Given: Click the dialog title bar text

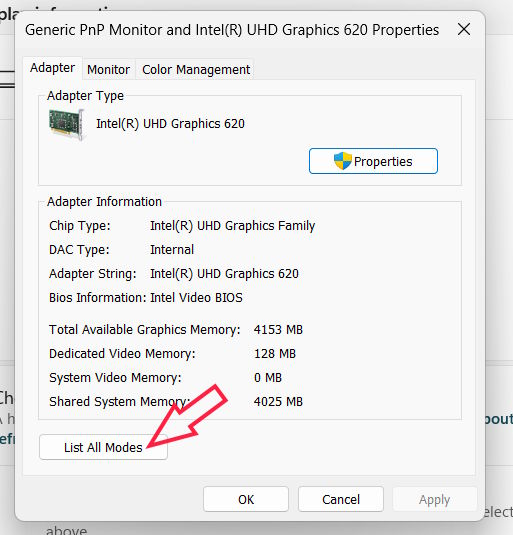Looking at the screenshot, I should 232,30.
